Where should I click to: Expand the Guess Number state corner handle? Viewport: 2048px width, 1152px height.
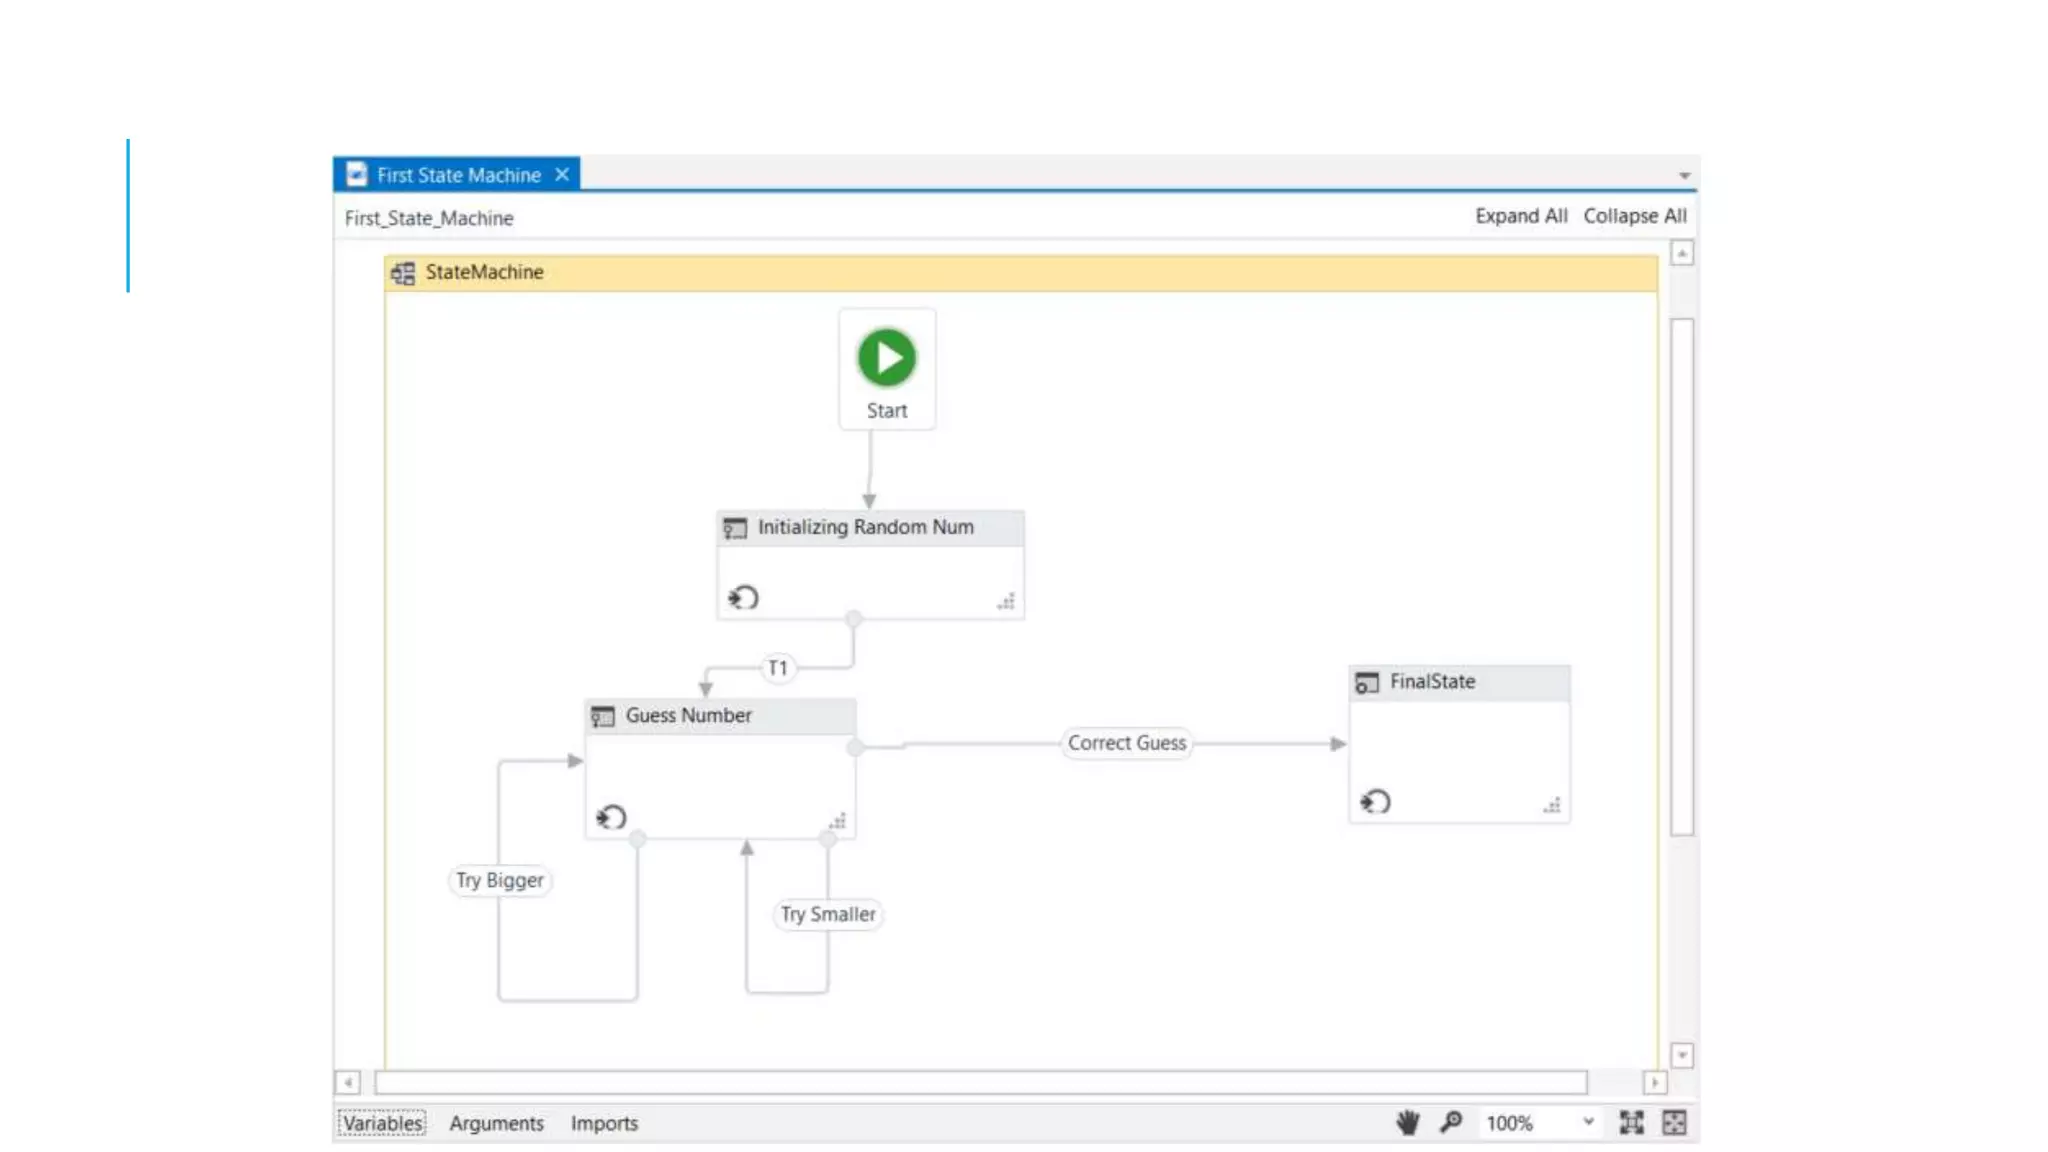[x=837, y=821]
